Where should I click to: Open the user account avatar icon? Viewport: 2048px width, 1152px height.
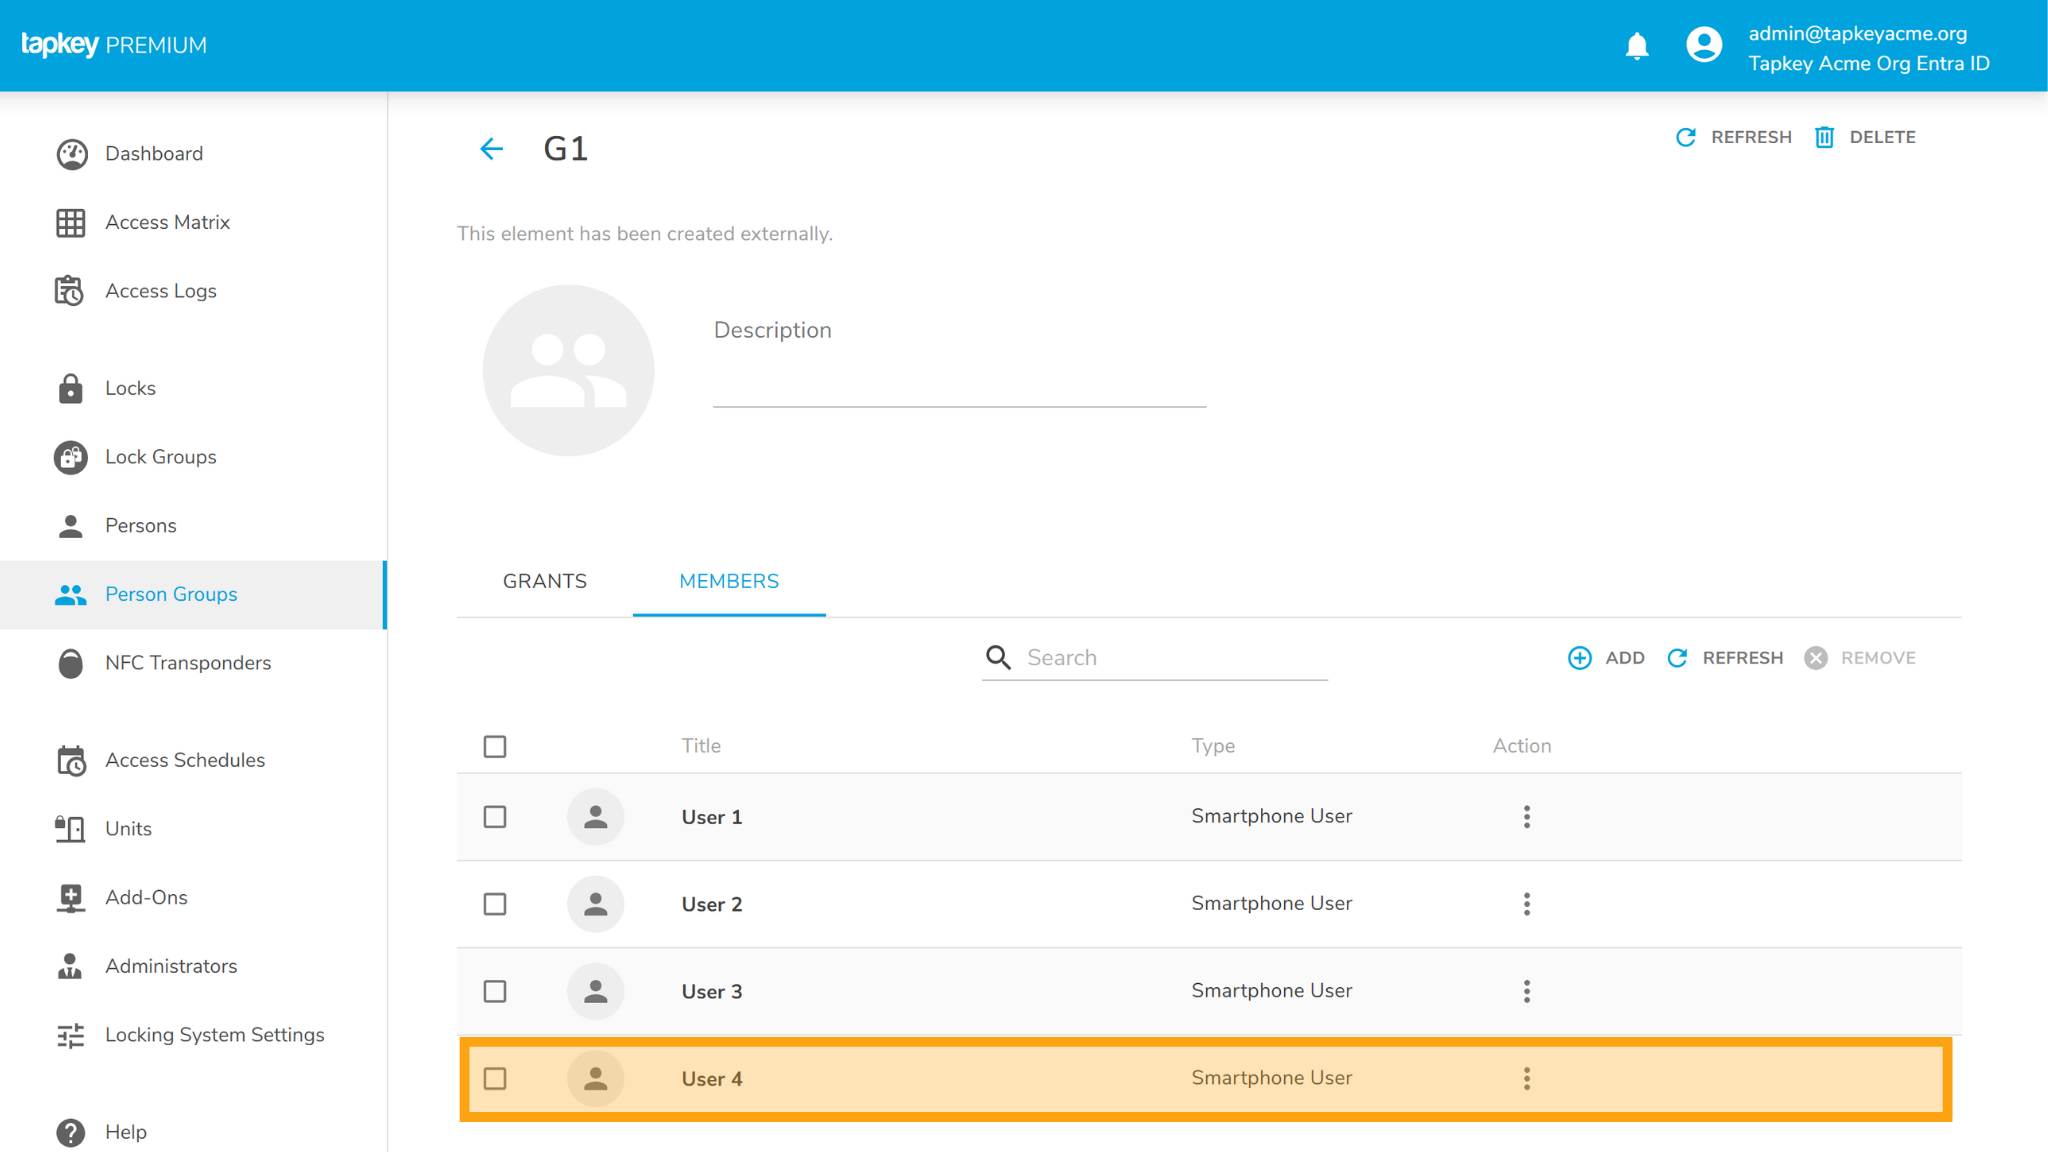tap(1704, 46)
